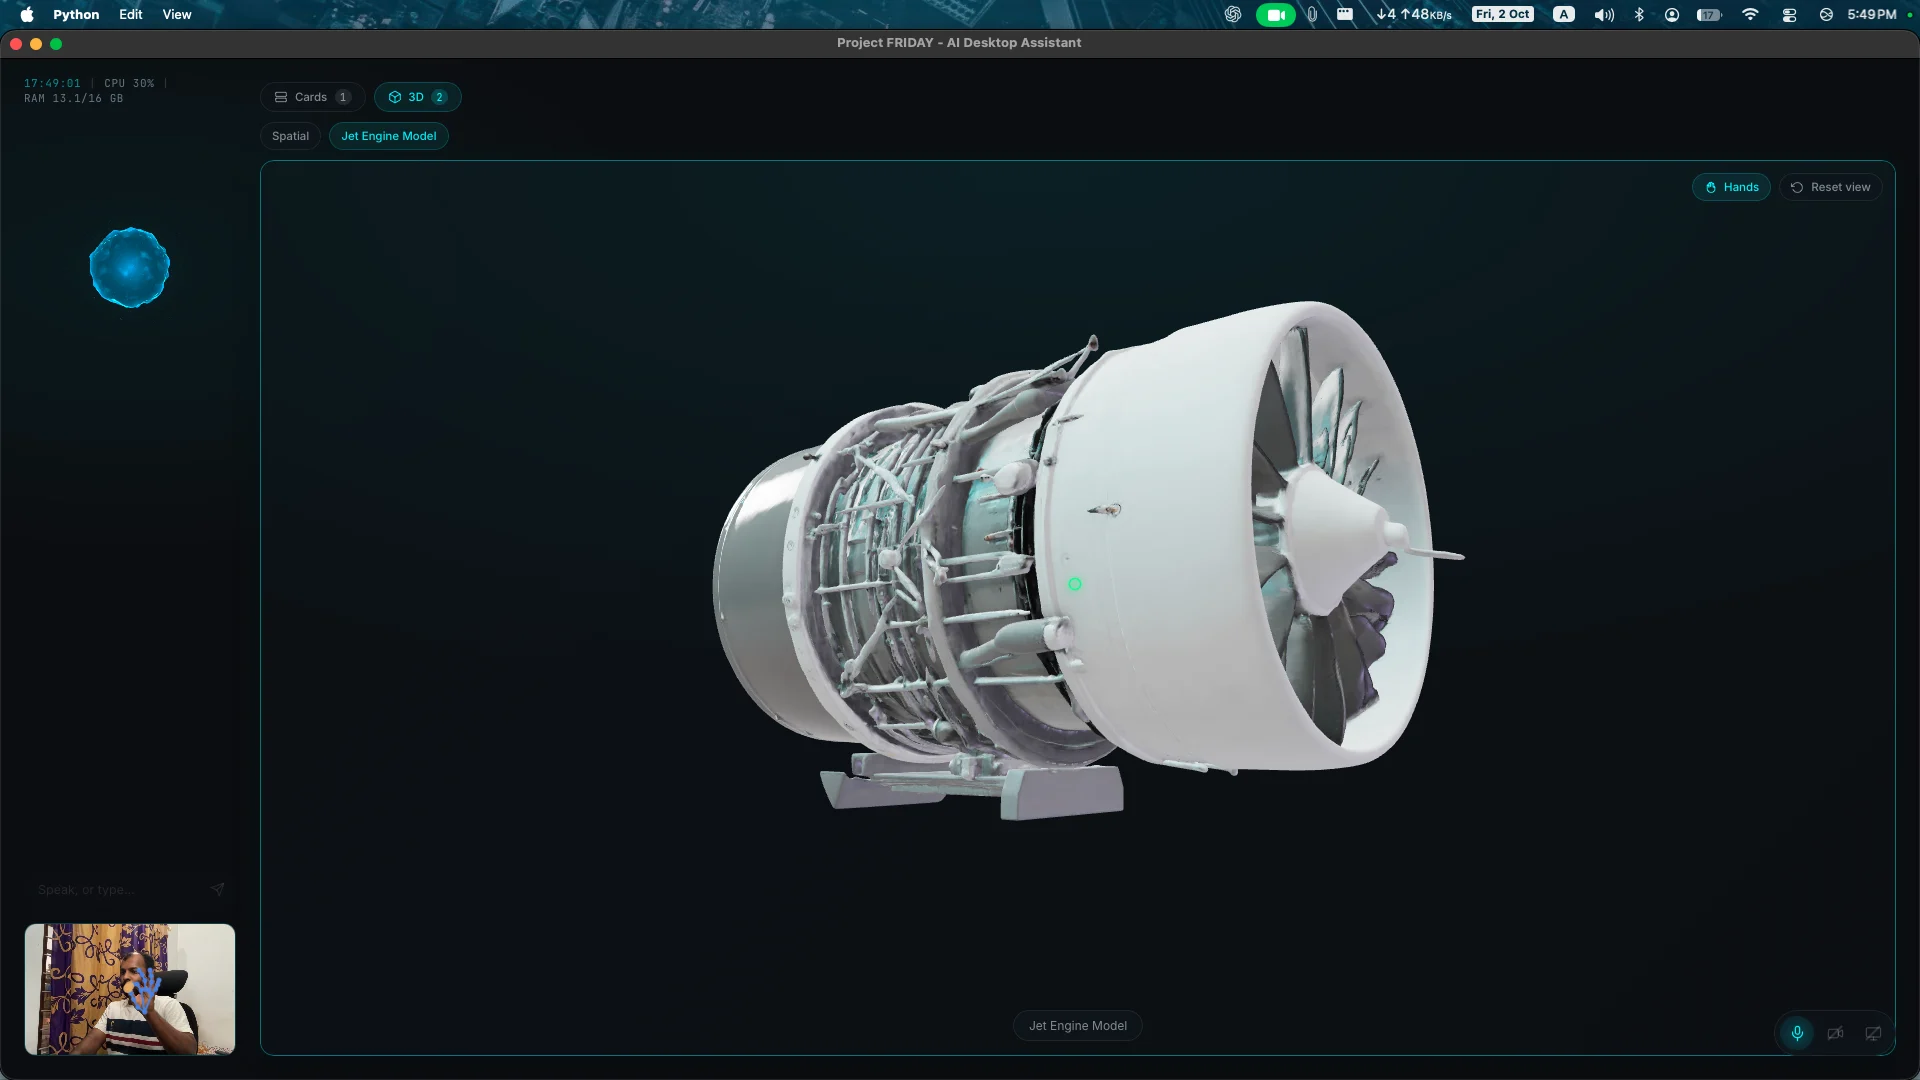Open the Wi-Fi menu
The height and width of the screenshot is (1080, 1920).
coord(1750,14)
